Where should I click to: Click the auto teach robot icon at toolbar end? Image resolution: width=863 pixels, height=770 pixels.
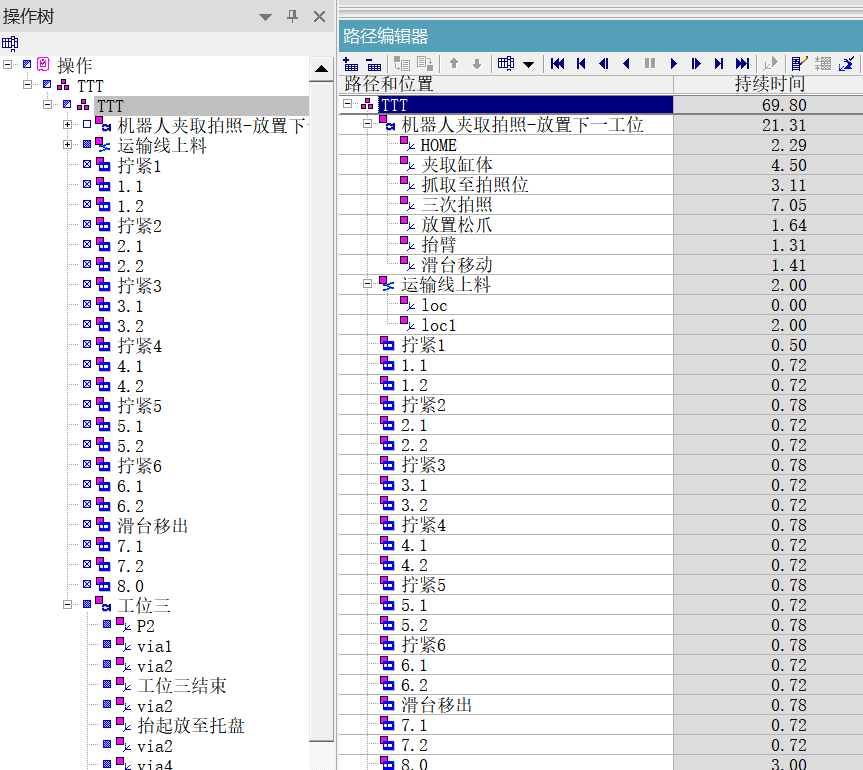click(846, 64)
